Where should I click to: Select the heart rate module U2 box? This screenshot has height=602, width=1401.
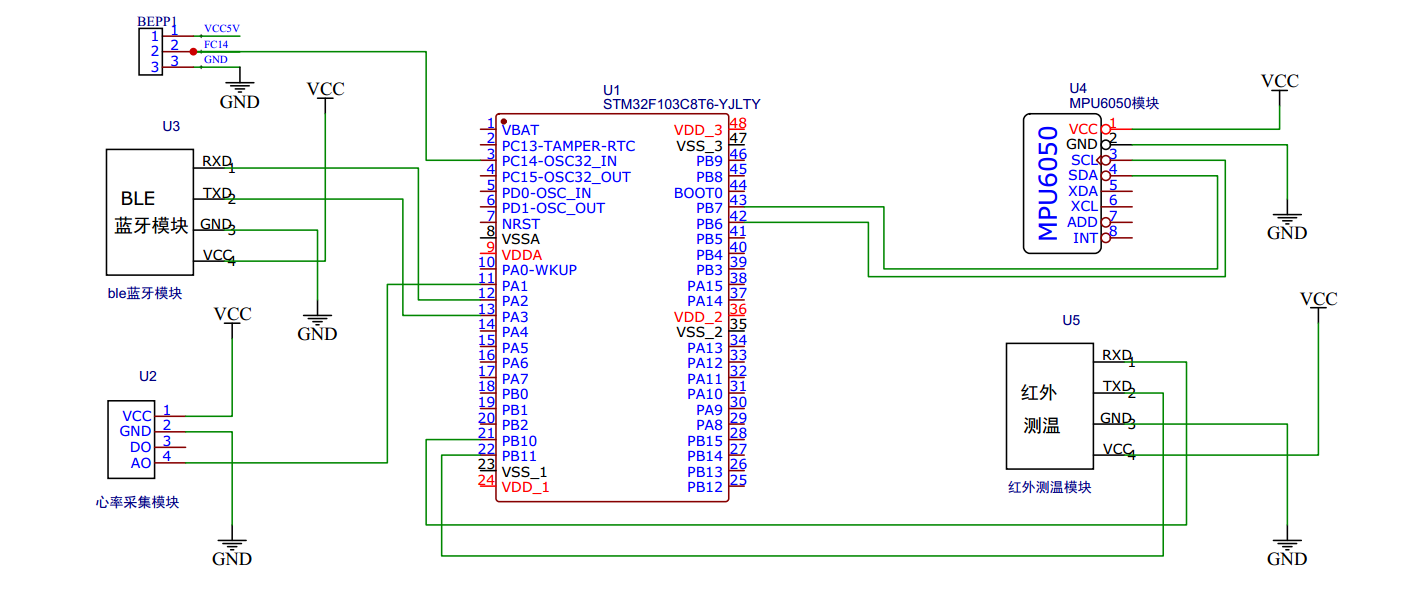pos(130,439)
